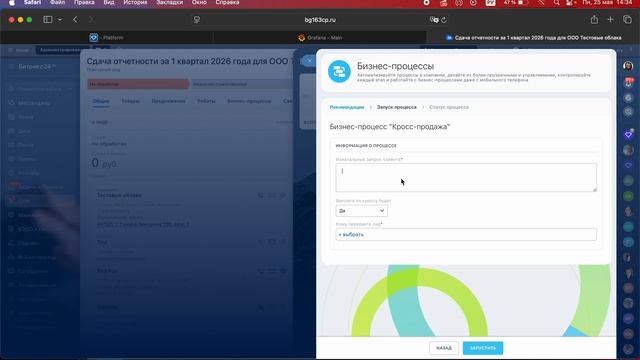Click the deal title Сдача отчетности за 1 квартал
This screenshot has width=640, height=360.
(x=189, y=61)
